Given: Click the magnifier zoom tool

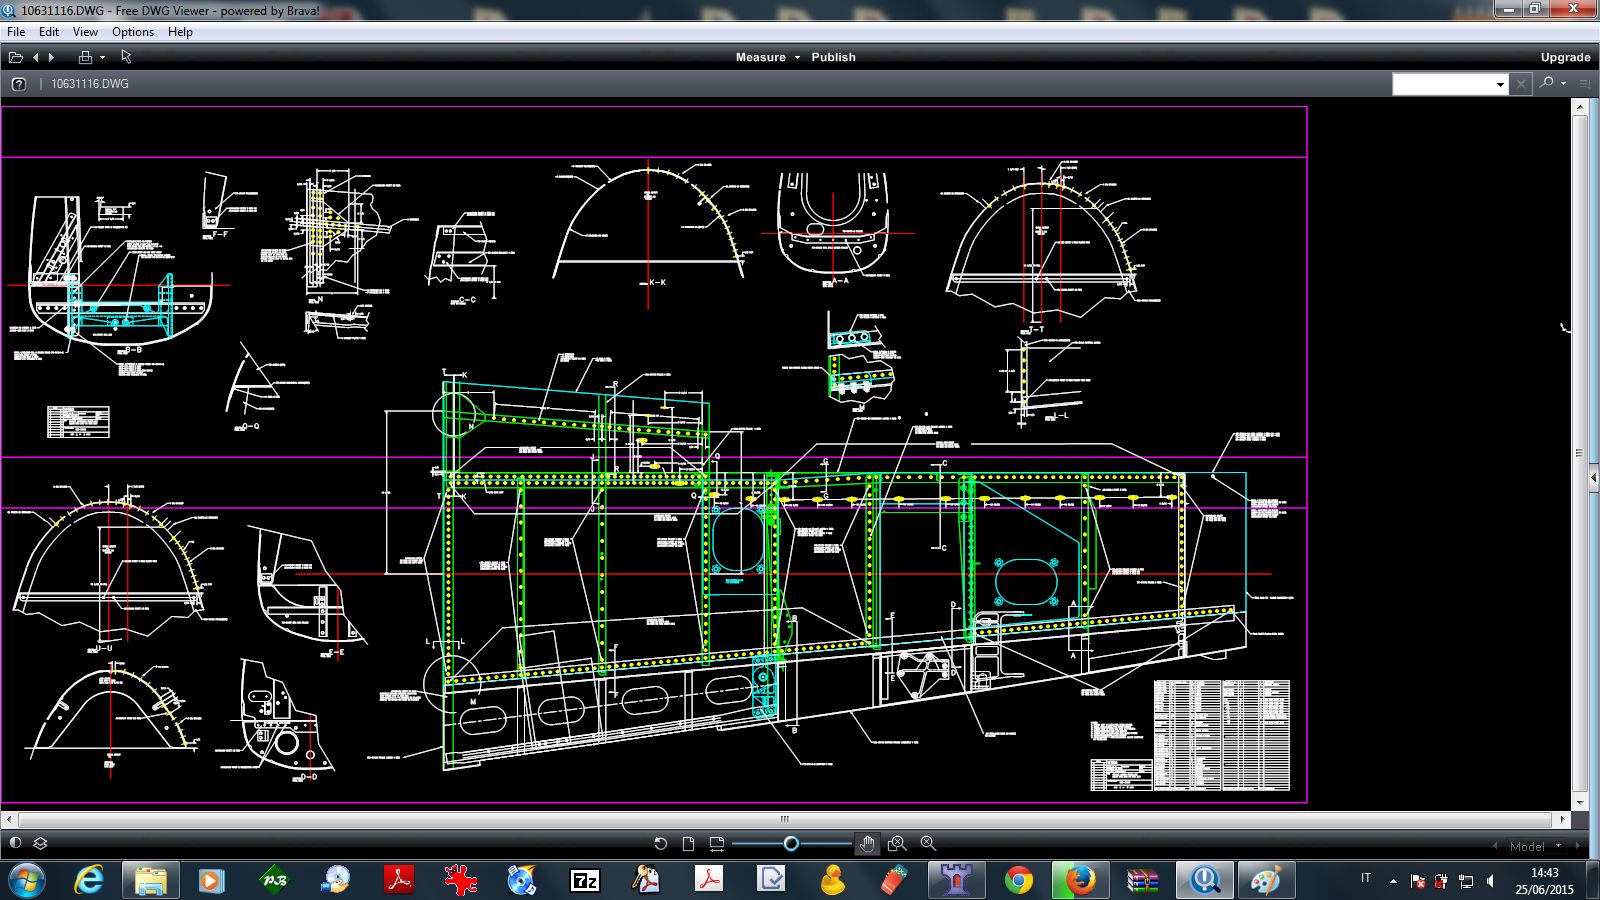Looking at the screenshot, I should (x=928, y=844).
